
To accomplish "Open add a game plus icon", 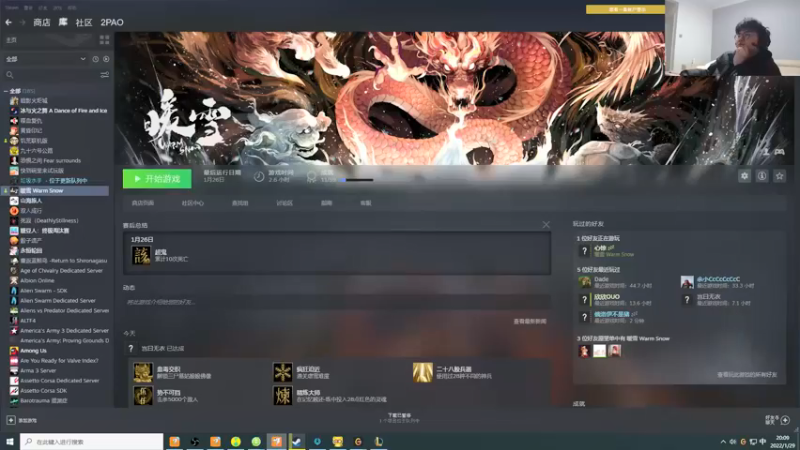I will (11, 420).
